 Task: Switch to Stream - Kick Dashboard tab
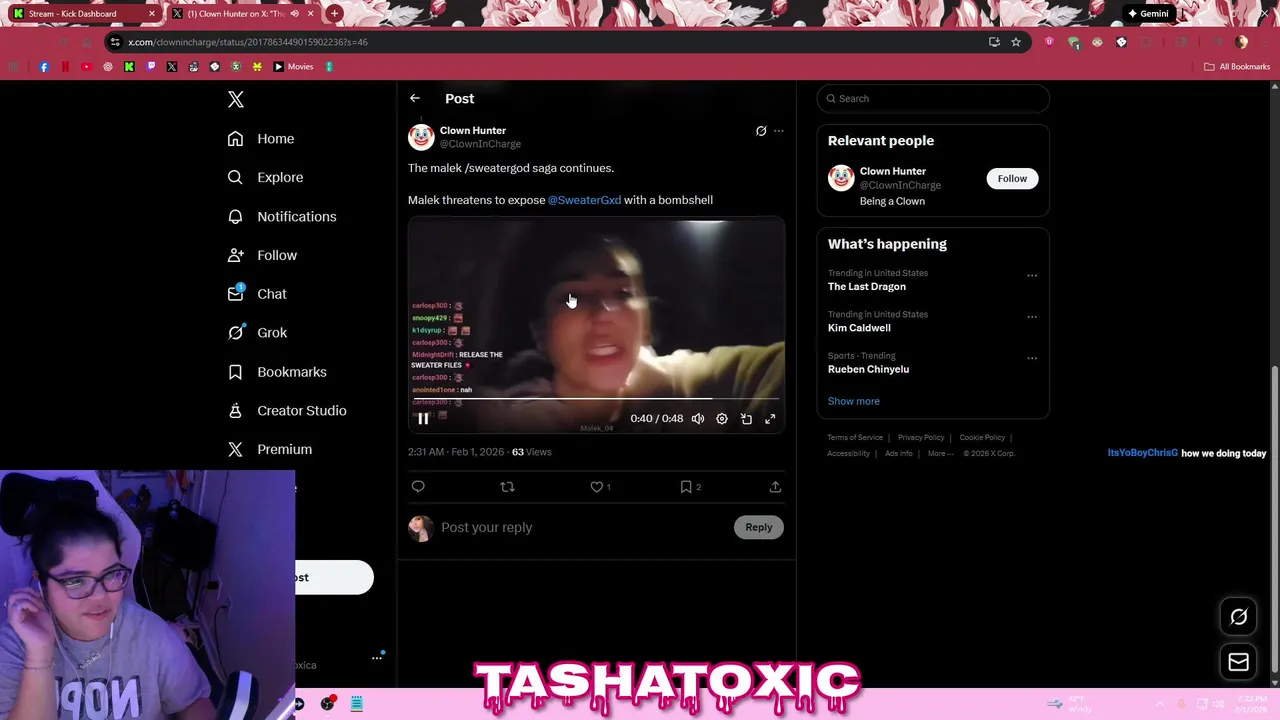point(82,14)
